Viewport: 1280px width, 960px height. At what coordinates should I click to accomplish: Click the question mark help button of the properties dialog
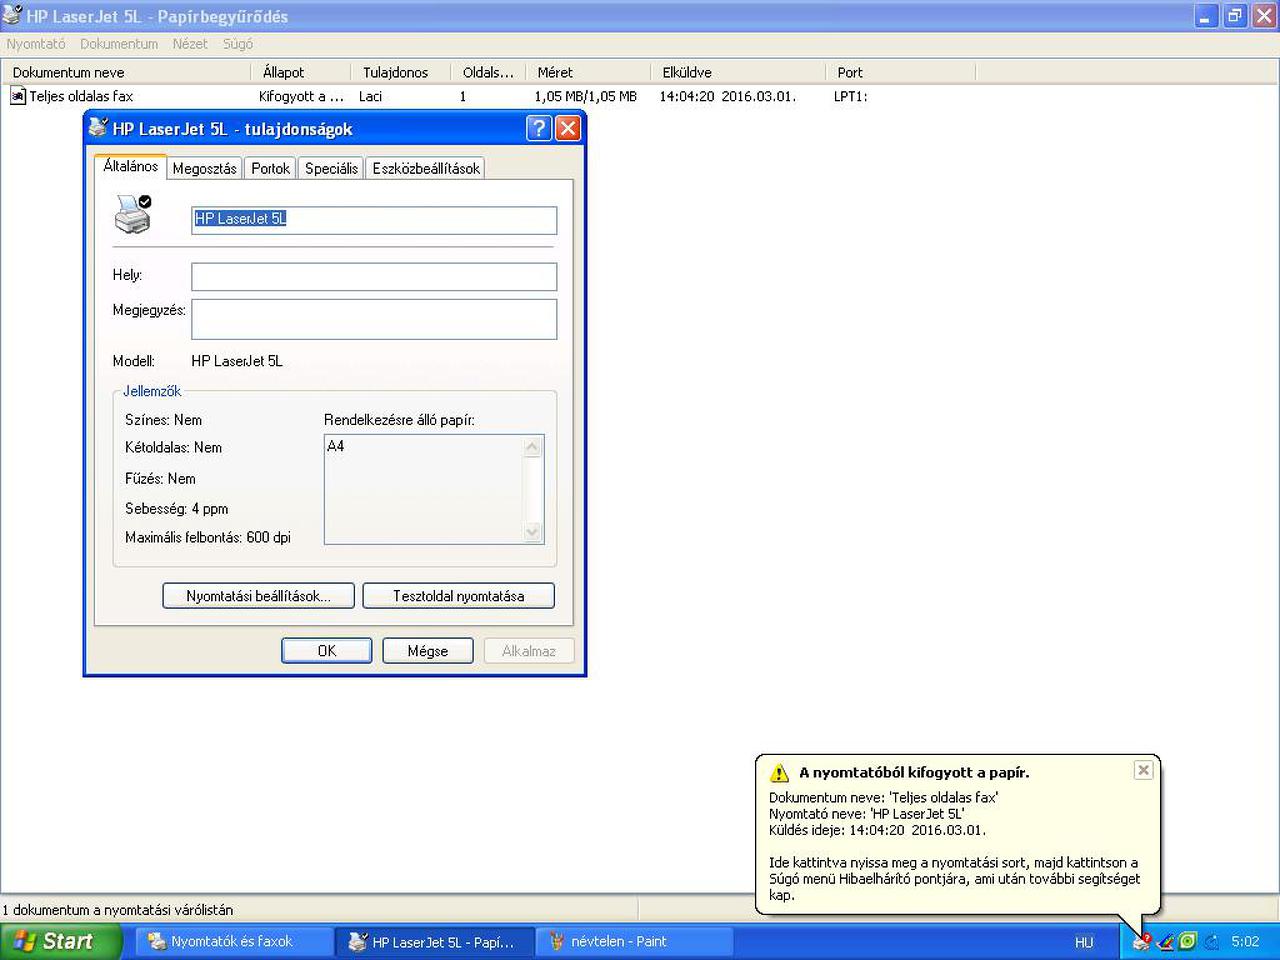pyautogui.click(x=539, y=128)
